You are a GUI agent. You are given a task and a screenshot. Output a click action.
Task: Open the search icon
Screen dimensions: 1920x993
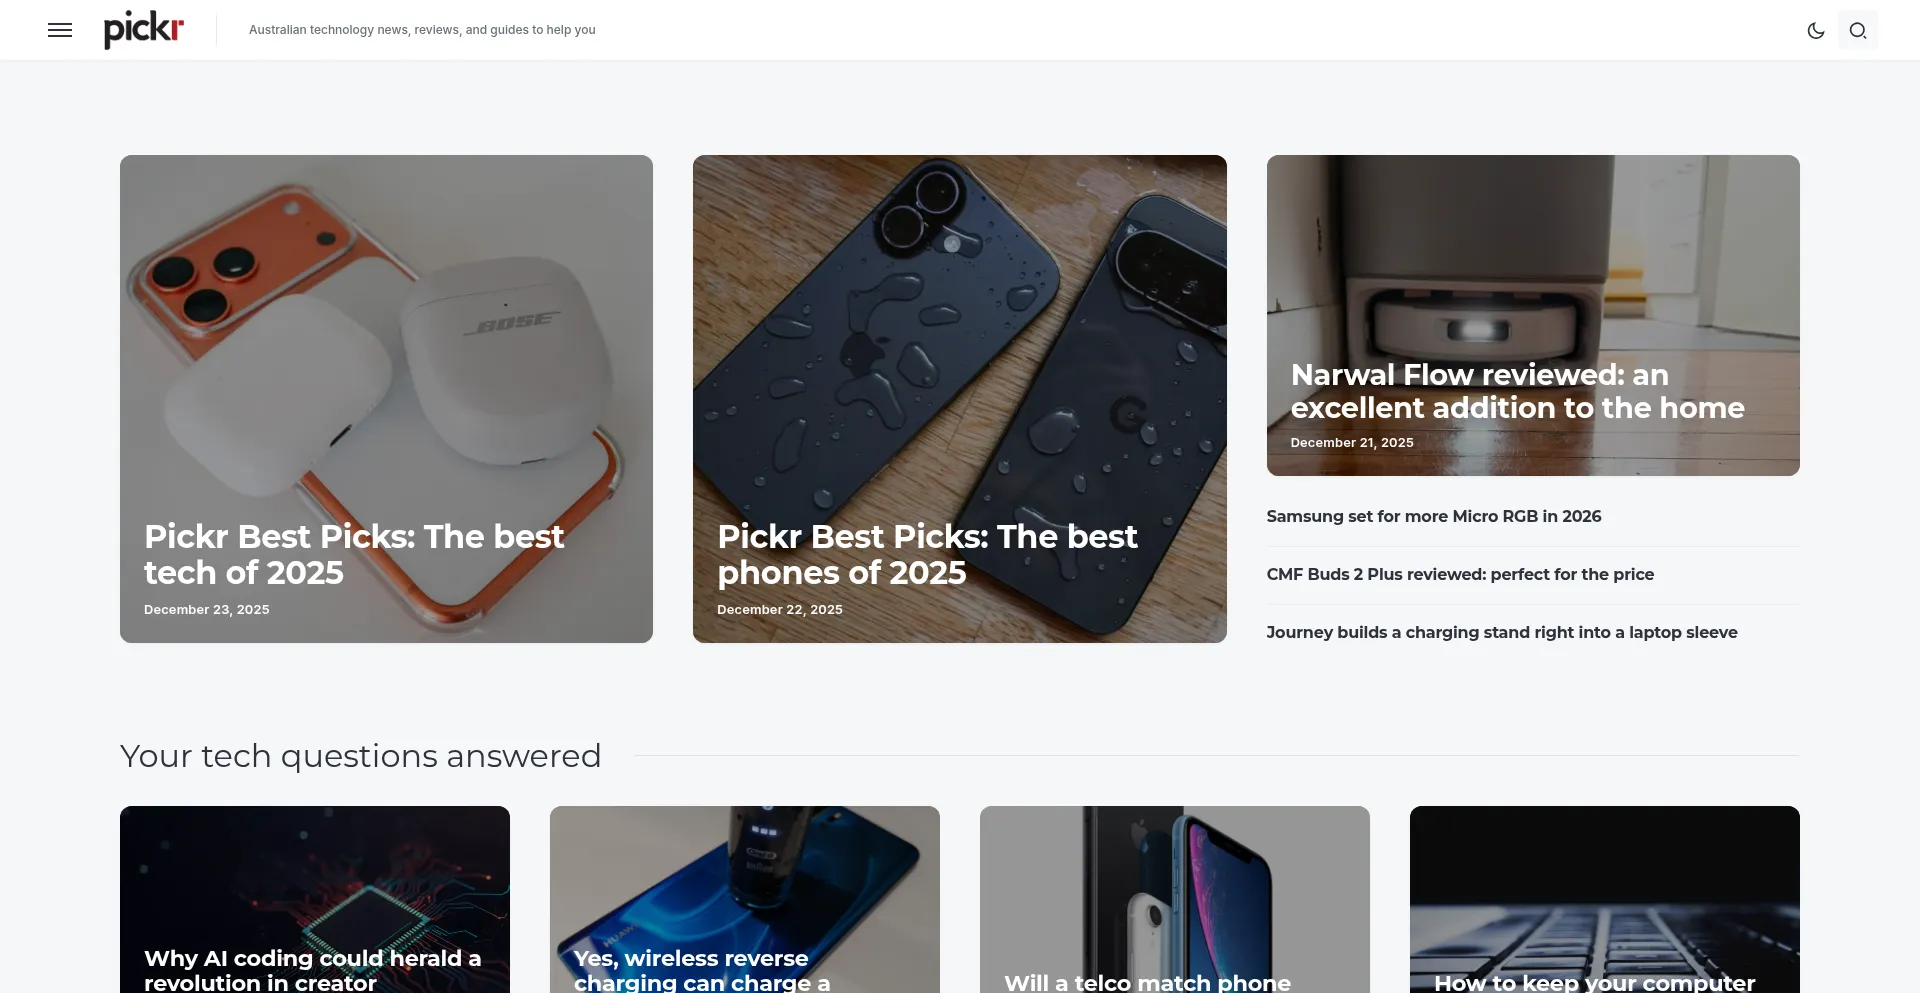pos(1858,30)
